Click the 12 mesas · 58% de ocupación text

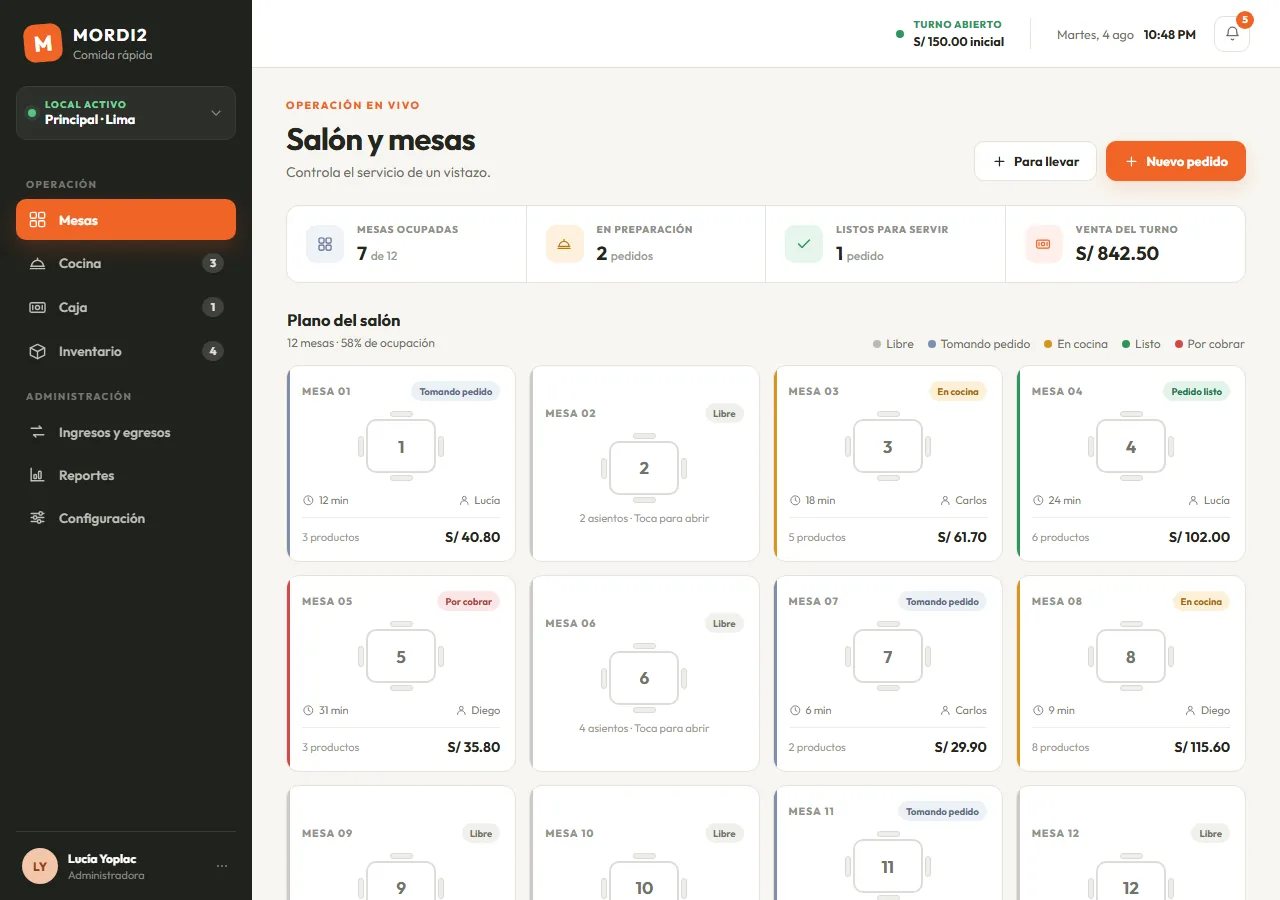pyautogui.click(x=361, y=343)
